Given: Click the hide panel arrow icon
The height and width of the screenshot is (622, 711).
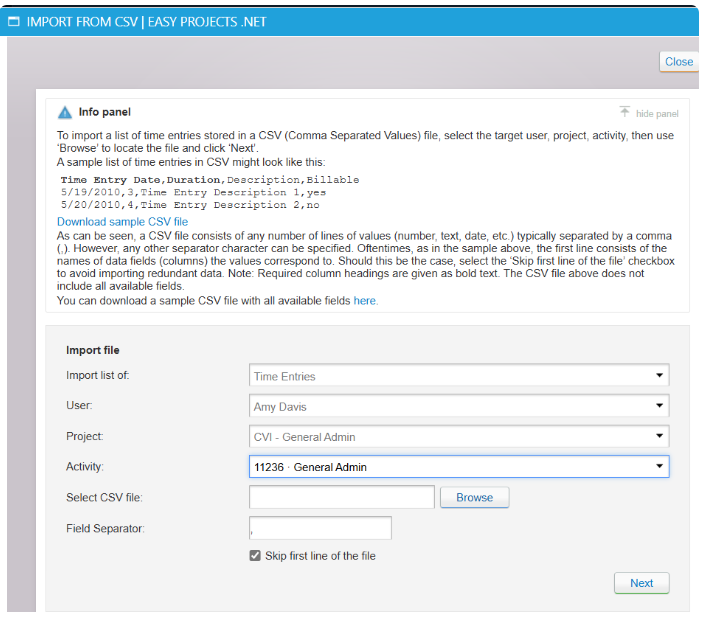Looking at the screenshot, I should coord(624,112).
